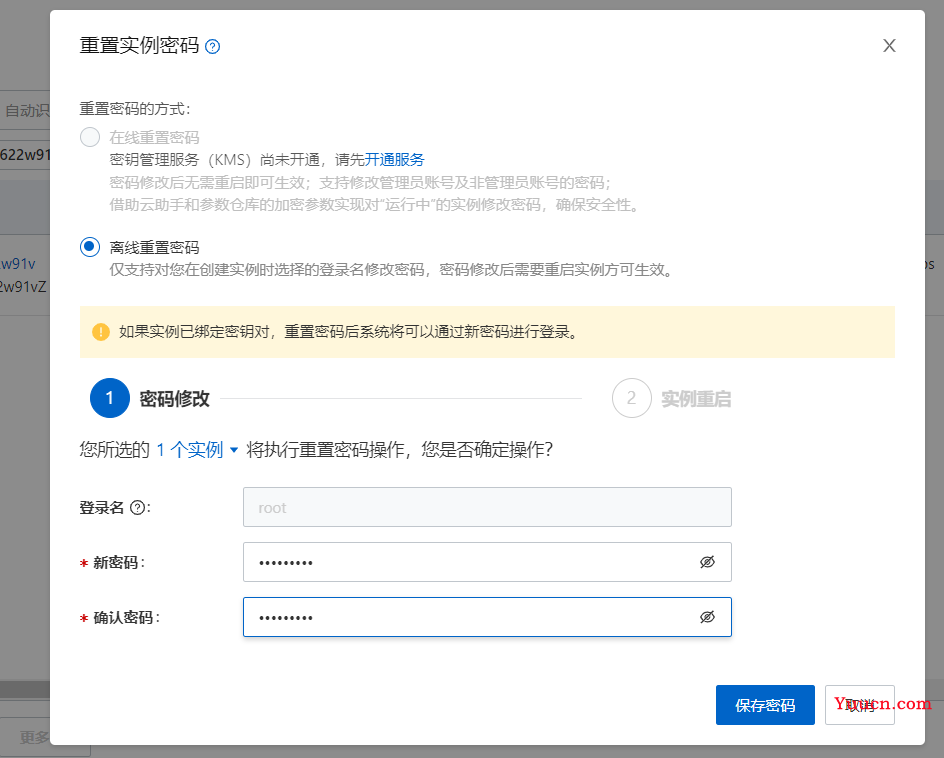Viewport: 944px width, 758px height.
Task: Click help icon beside 登录名
Action: [137, 508]
